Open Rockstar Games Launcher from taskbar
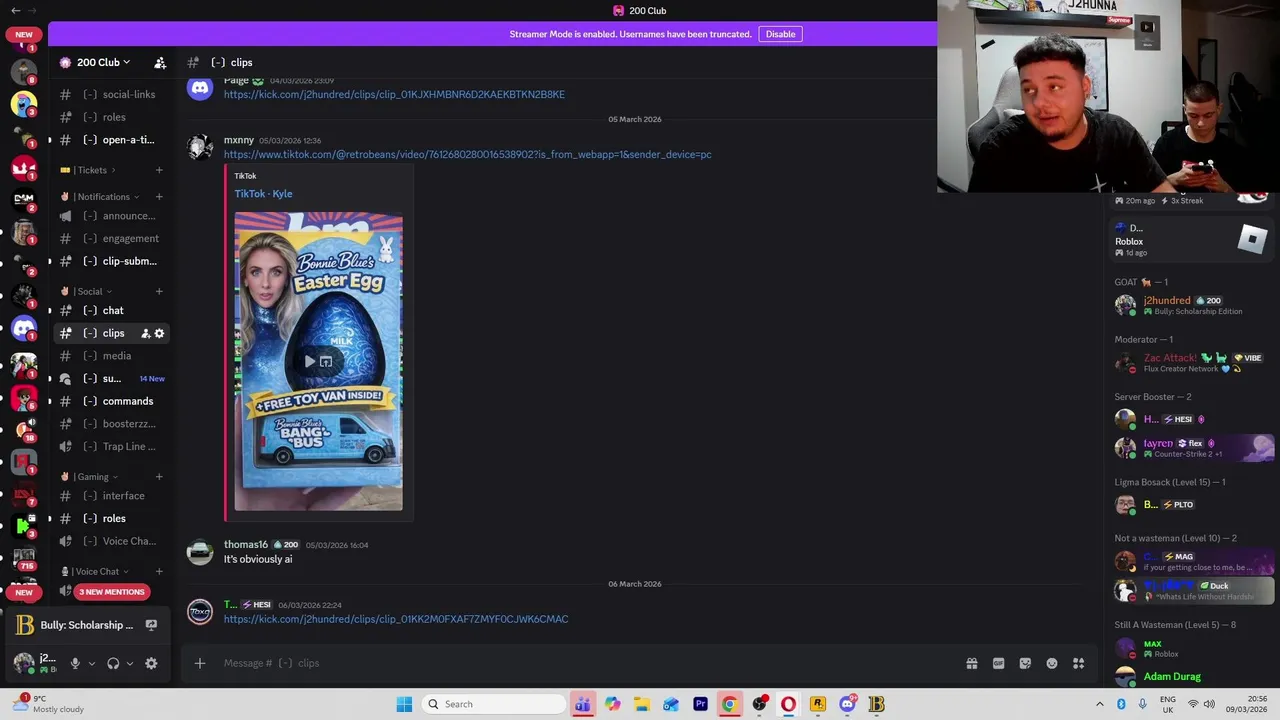Screen dimensions: 1280x720 (x=817, y=704)
